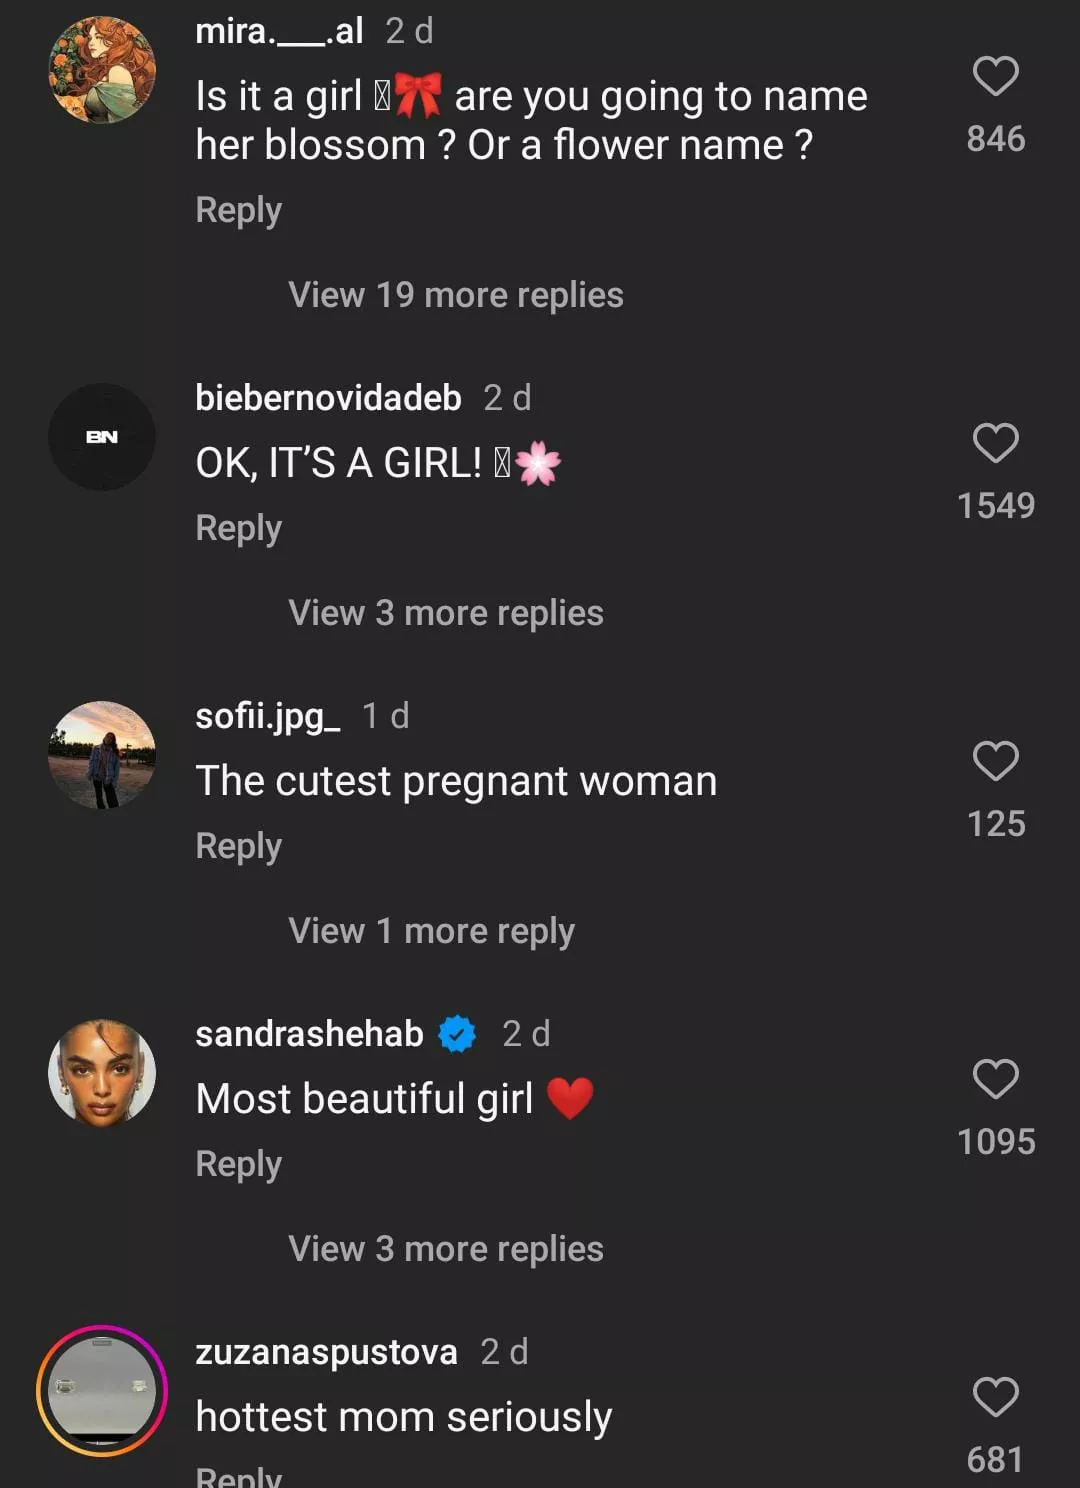The image size is (1080, 1488).
Task: Reply to mira.___.al's comment
Action: click(238, 211)
